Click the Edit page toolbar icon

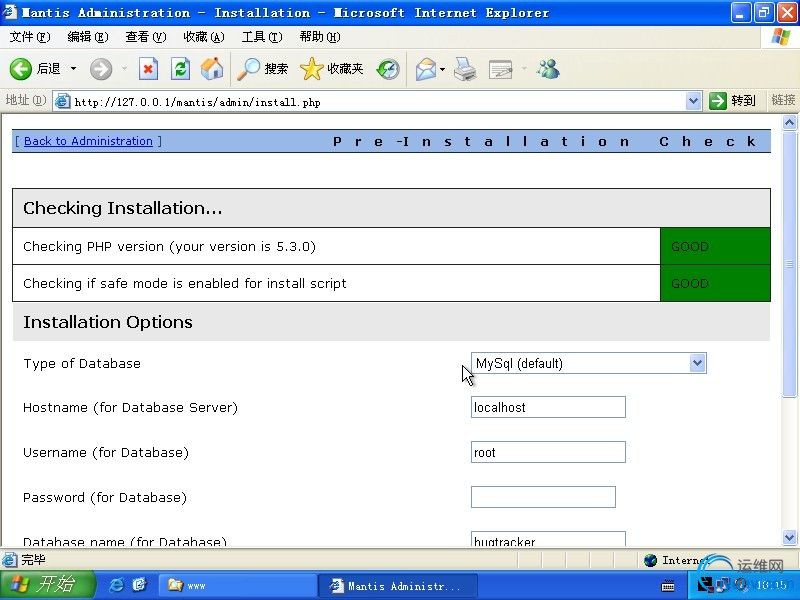pos(501,69)
